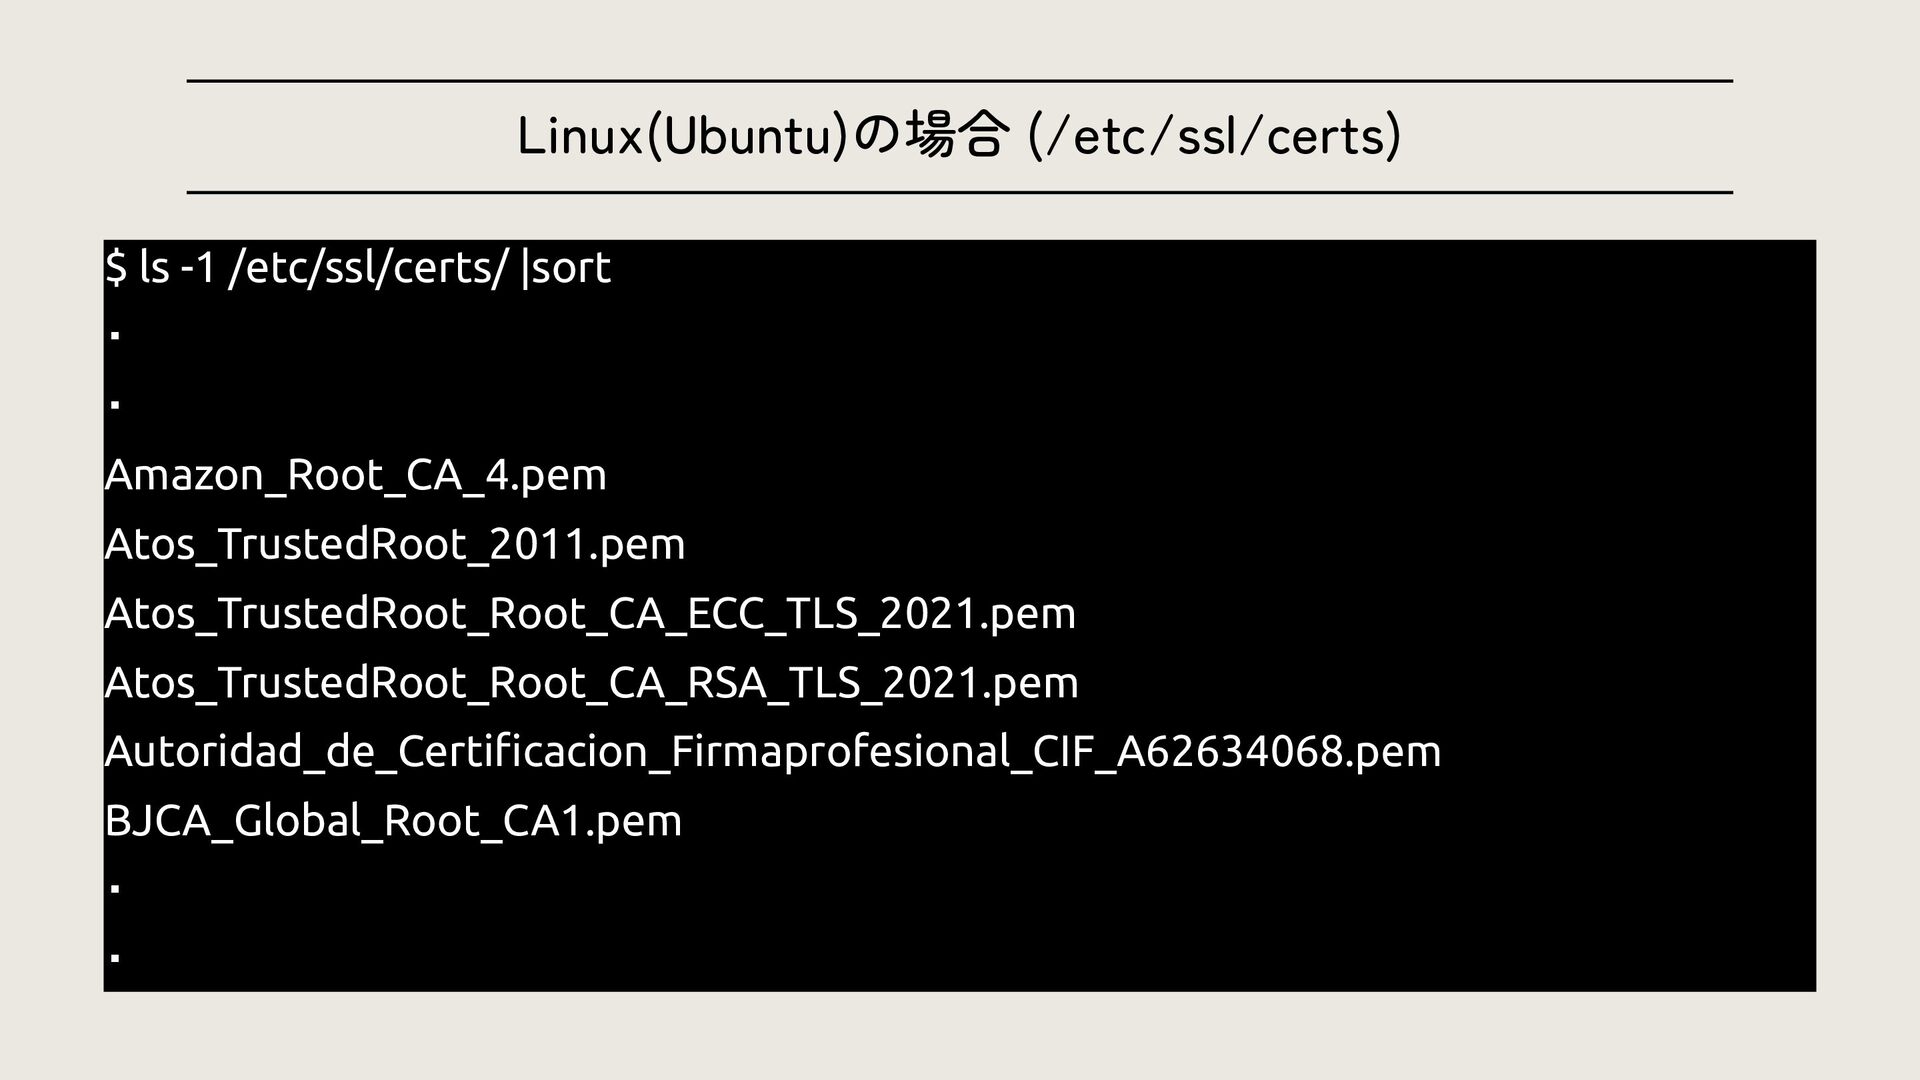Click the last dot in the terminal
Image resolution: width=1920 pixels, height=1080 pixels.
(x=115, y=958)
